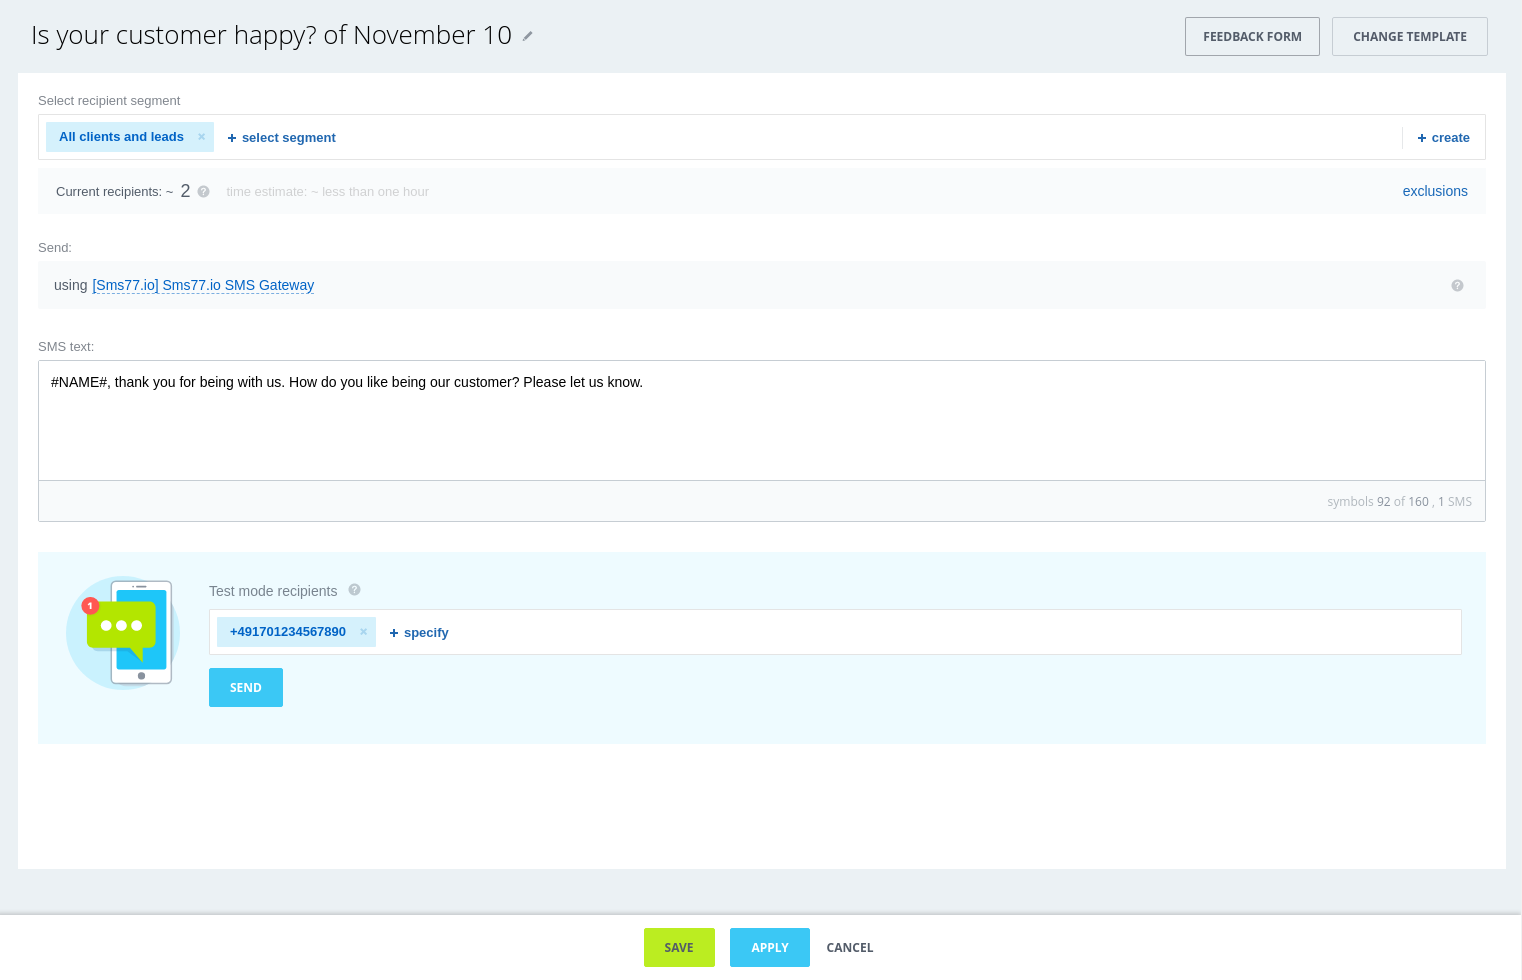Viewport: 1522px width, 980px height.
Task: Cancel editing the campaign
Action: click(x=849, y=948)
